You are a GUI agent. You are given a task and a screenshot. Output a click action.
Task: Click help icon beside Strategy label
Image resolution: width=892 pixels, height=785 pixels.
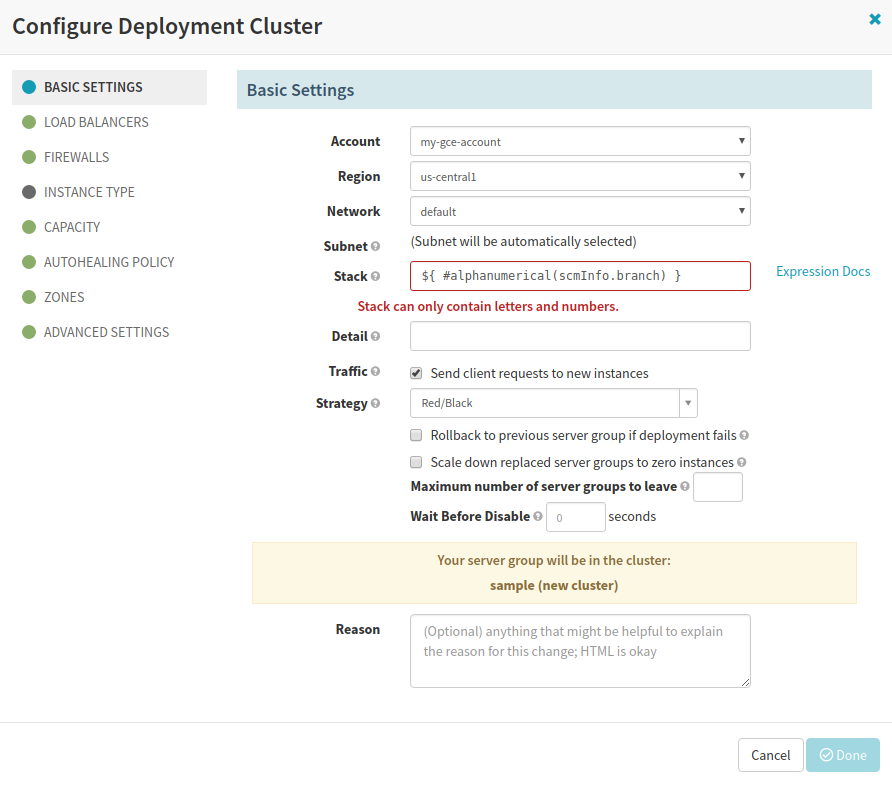pyautogui.click(x=376, y=404)
